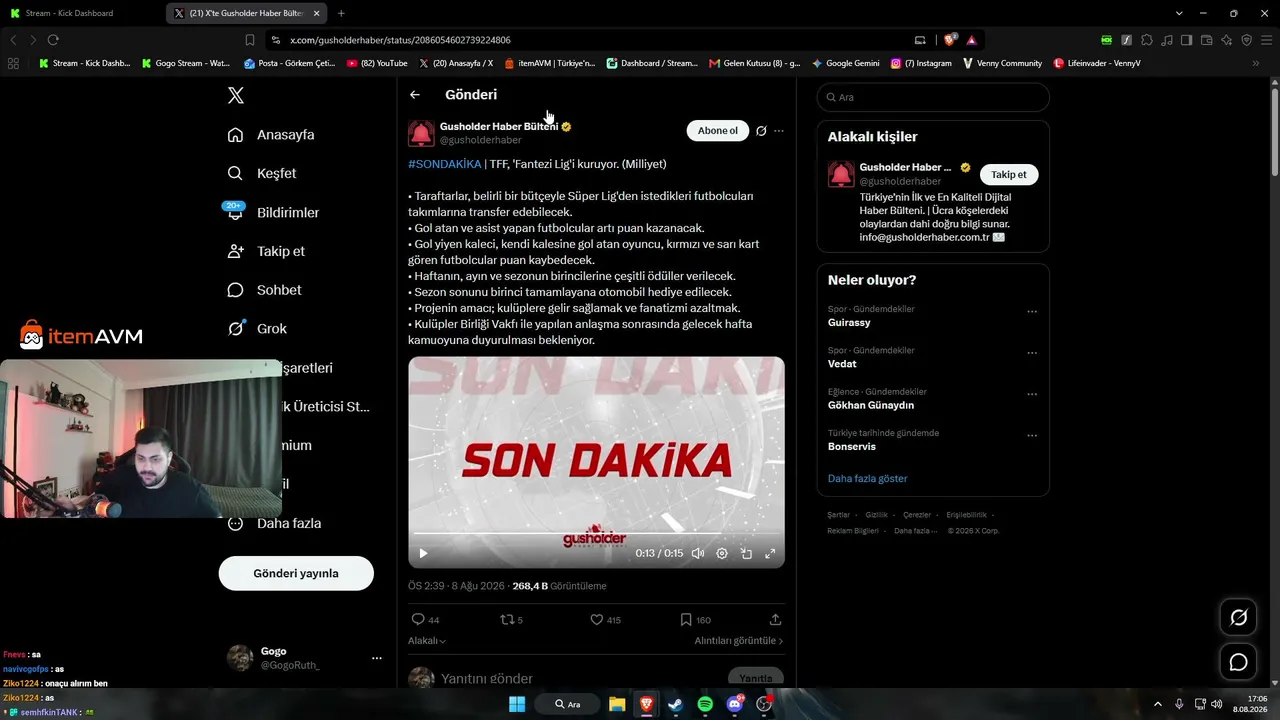
Task: Toggle the browser sidebar panel
Action: coord(1186,40)
